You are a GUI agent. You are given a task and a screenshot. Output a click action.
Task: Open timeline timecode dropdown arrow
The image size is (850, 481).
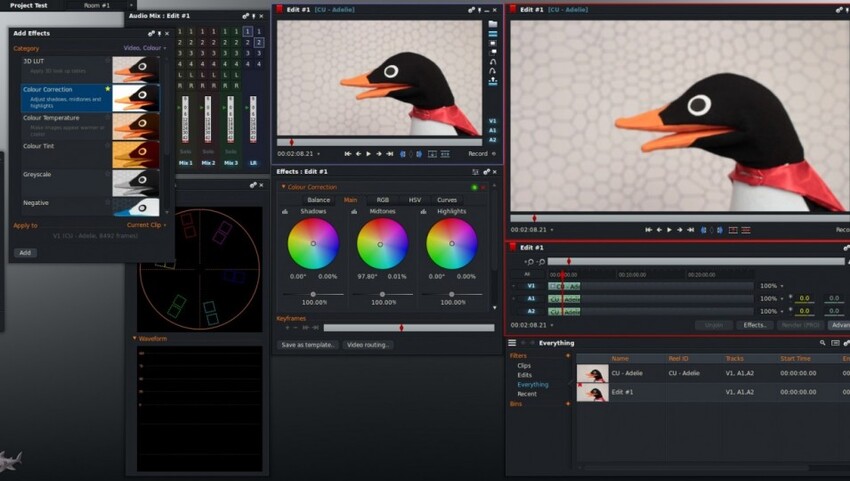coord(552,325)
